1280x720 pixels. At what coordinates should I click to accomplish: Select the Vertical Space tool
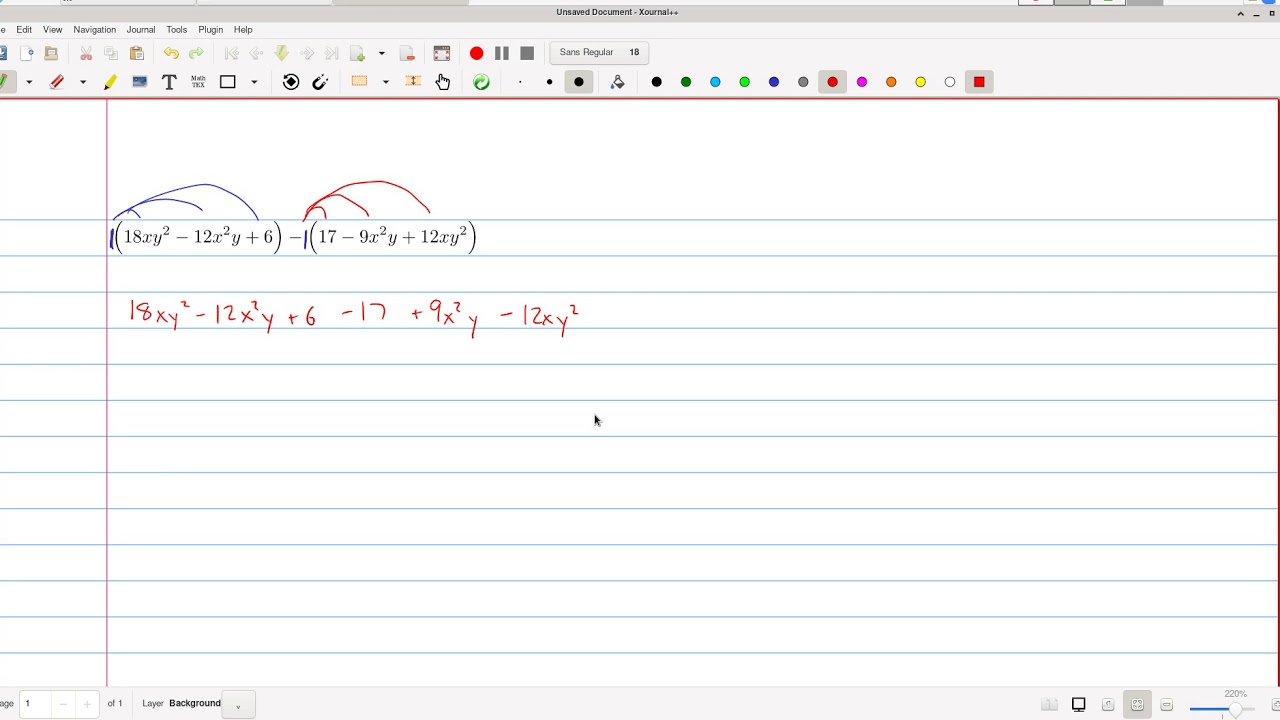point(413,82)
